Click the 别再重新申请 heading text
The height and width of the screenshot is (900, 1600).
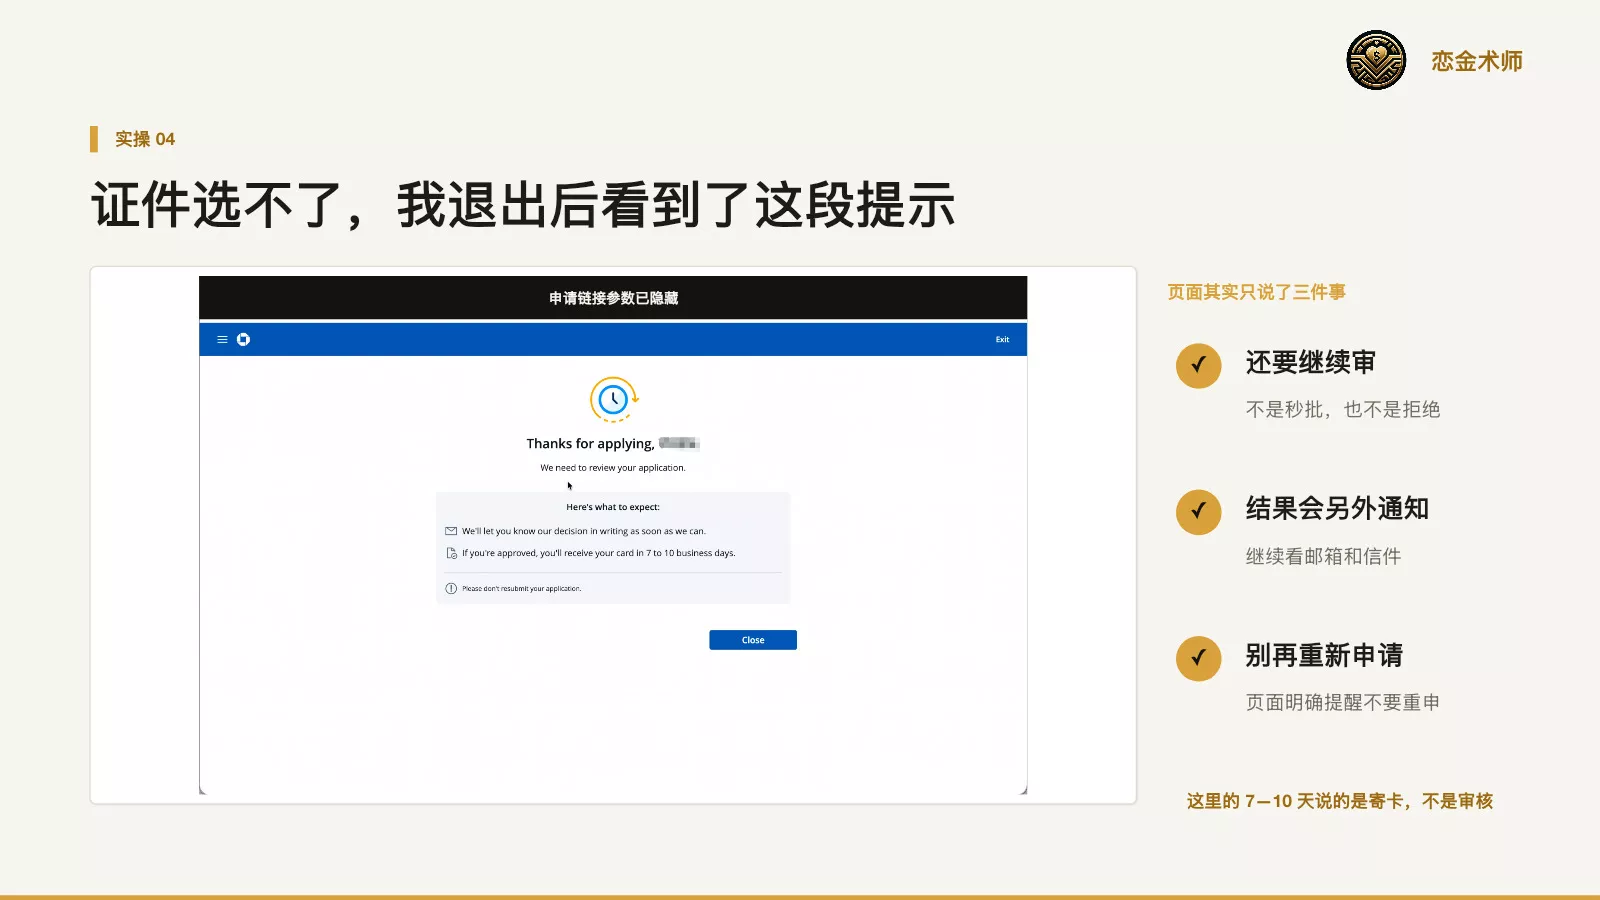(1324, 655)
